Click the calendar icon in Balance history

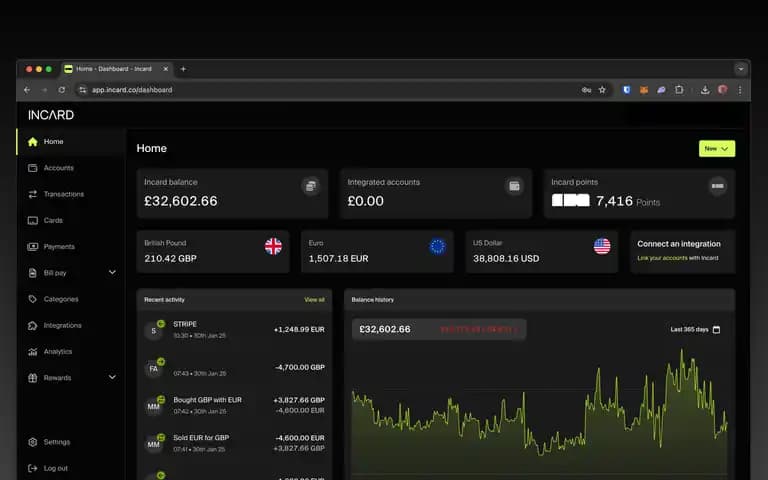716,330
